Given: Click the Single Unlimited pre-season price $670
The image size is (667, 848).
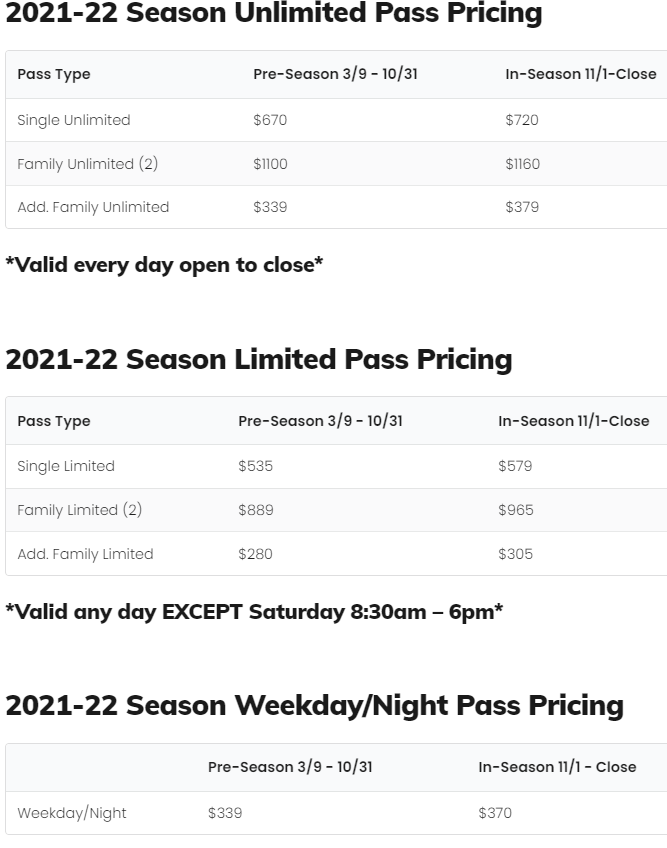Looking at the screenshot, I should pyautogui.click(x=270, y=120).
